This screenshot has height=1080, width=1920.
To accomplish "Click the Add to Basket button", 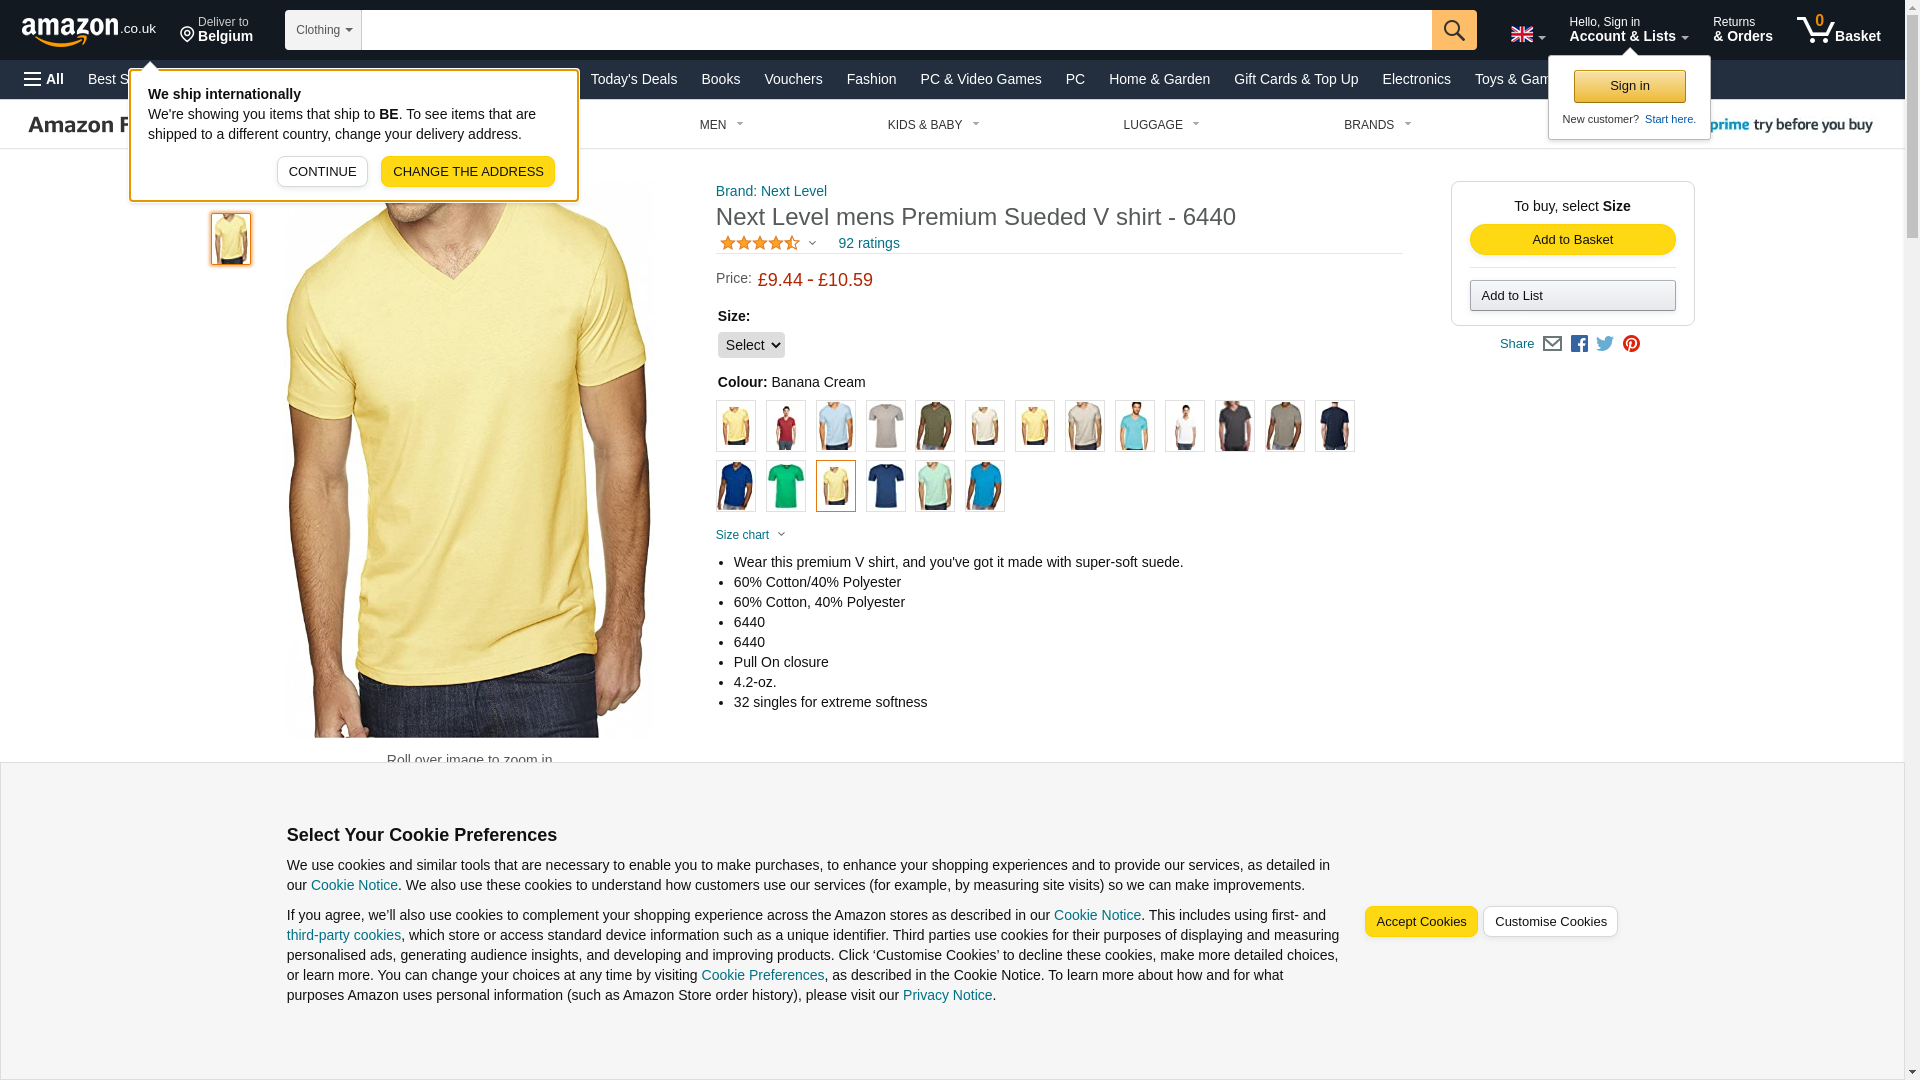I will (x=1572, y=239).
